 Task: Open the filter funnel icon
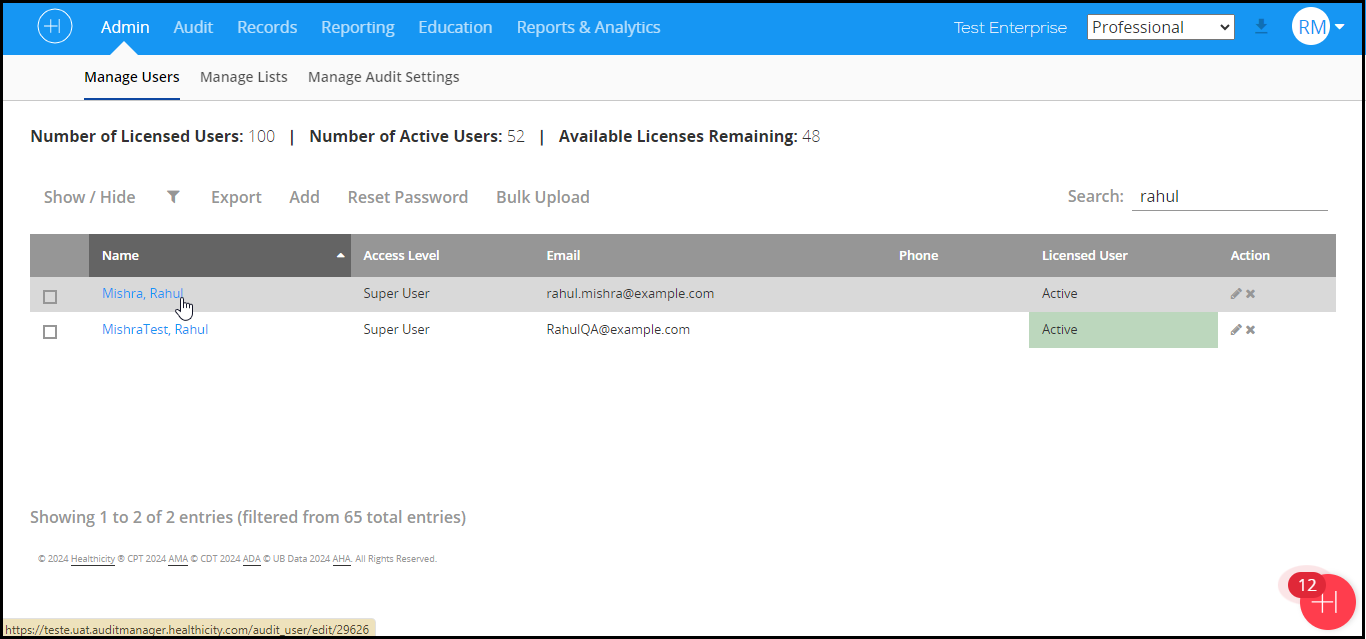(x=173, y=197)
